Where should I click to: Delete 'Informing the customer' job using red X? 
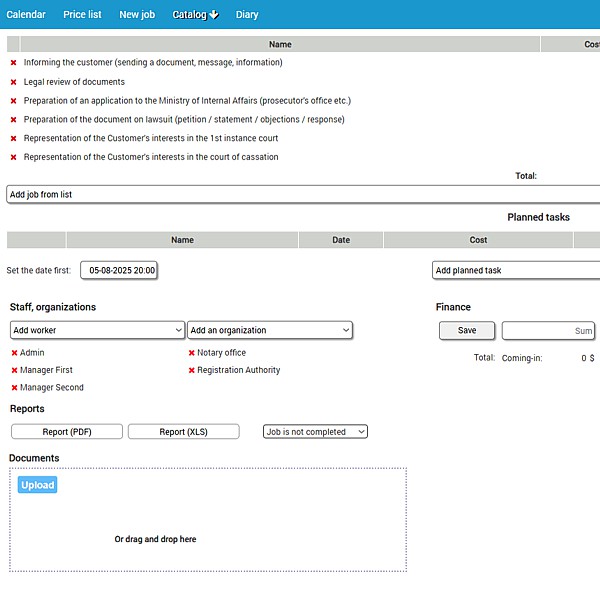click(14, 63)
